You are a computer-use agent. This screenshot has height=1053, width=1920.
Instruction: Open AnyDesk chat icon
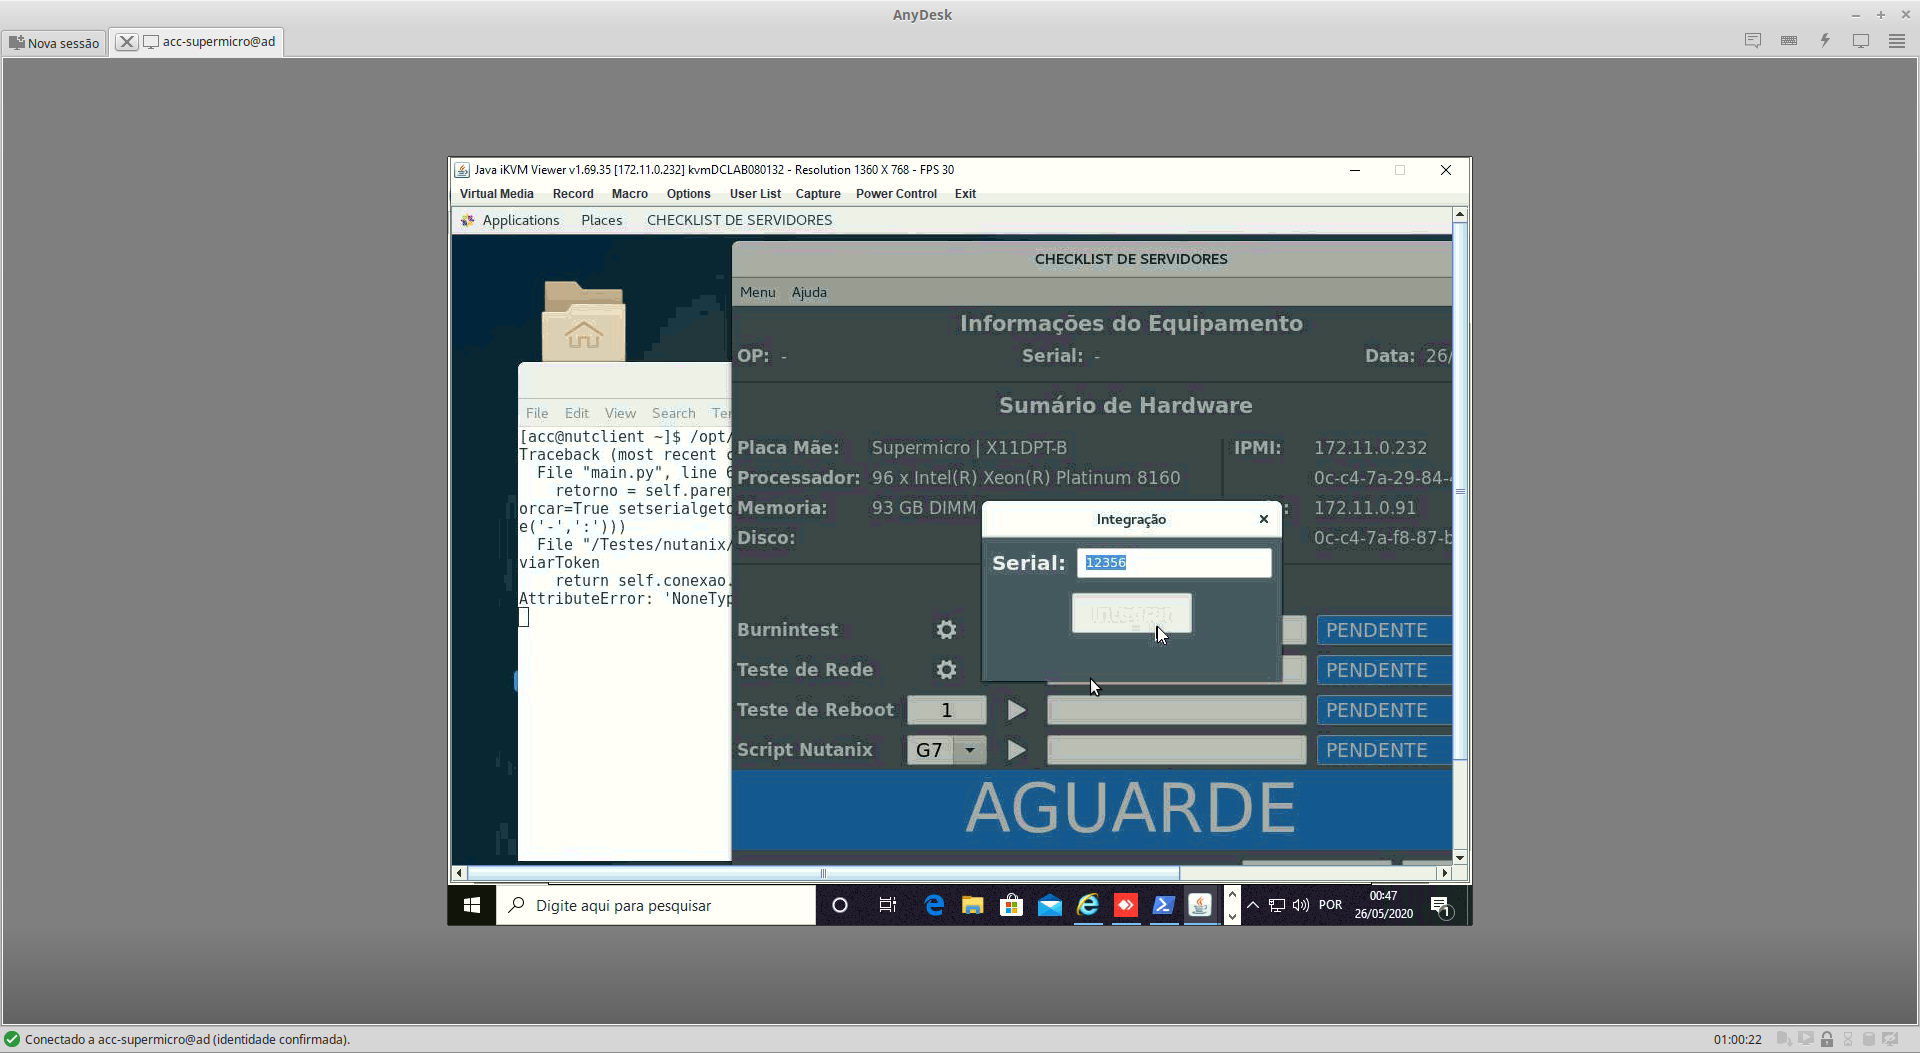coord(1753,41)
